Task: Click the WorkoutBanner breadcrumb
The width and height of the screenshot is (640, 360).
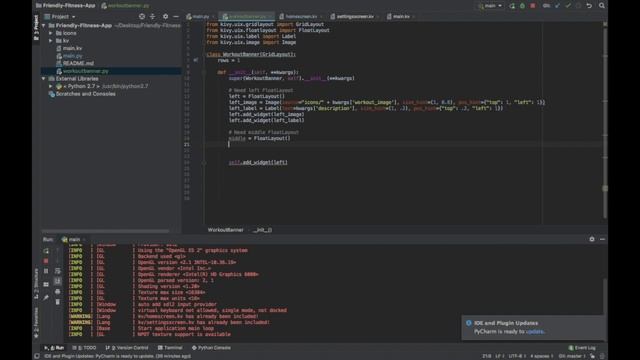Action: click(x=225, y=230)
